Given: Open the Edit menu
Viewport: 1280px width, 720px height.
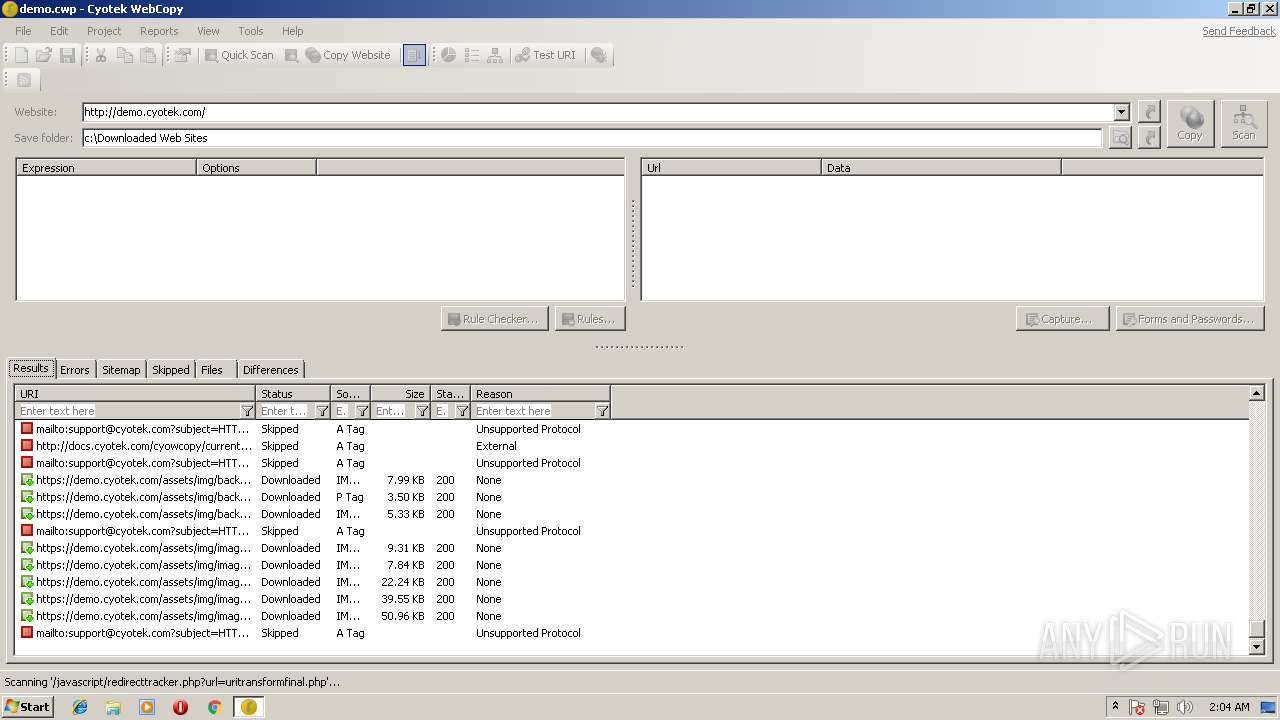Looking at the screenshot, I should [59, 31].
